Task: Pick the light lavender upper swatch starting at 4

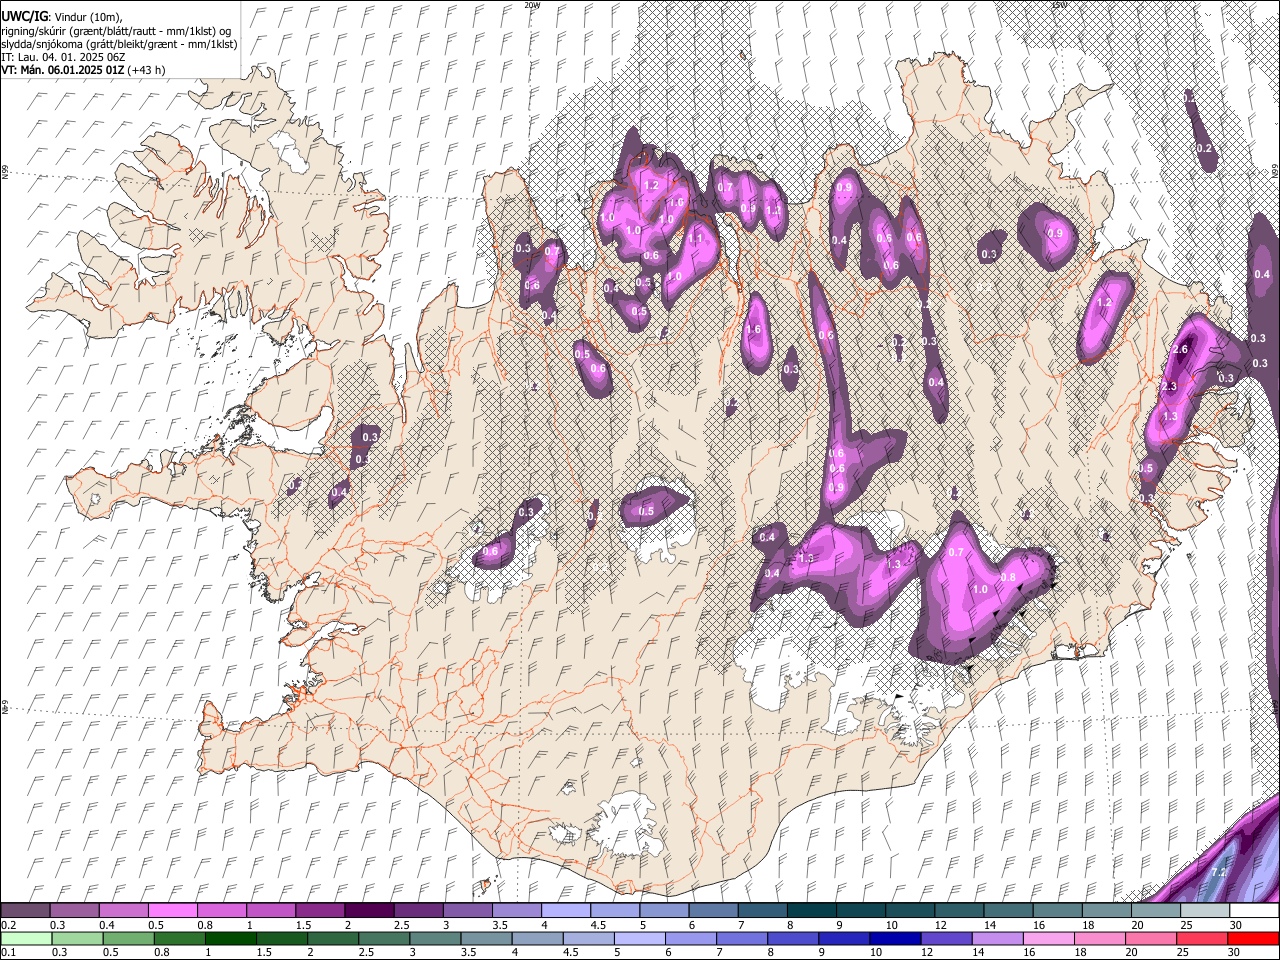Action: (564, 911)
